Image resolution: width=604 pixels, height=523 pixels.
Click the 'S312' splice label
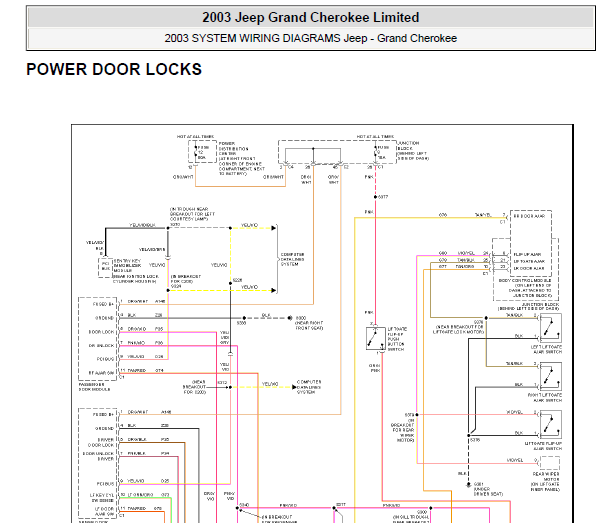pyautogui.click(x=222, y=382)
